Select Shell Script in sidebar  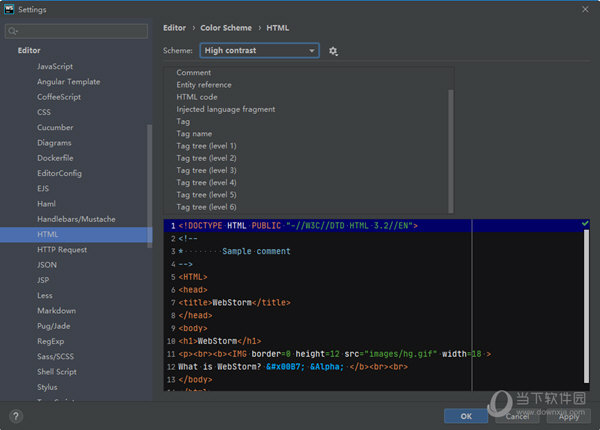pos(57,372)
